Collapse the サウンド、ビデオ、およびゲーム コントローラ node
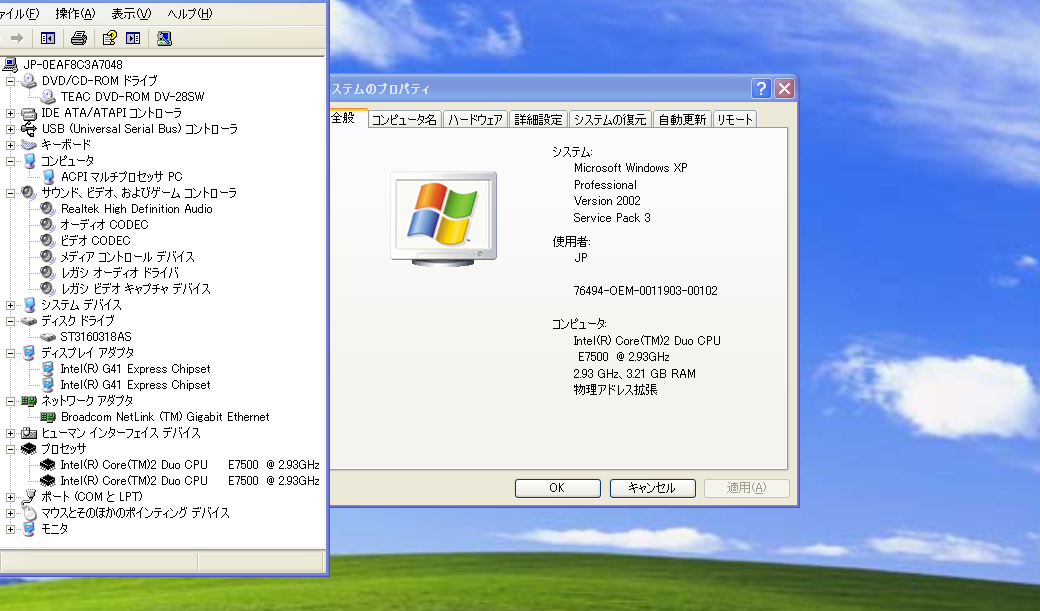The height and width of the screenshot is (611, 1040). coord(9,192)
